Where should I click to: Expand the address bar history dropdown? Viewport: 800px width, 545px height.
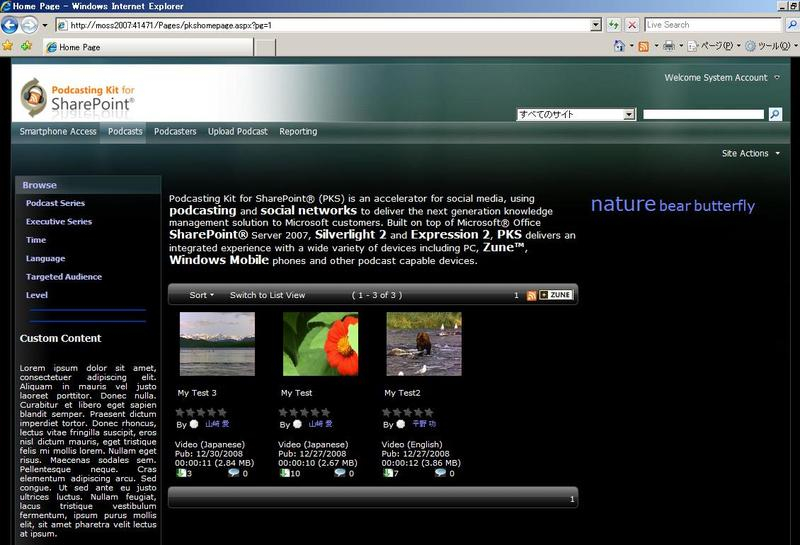(596, 25)
